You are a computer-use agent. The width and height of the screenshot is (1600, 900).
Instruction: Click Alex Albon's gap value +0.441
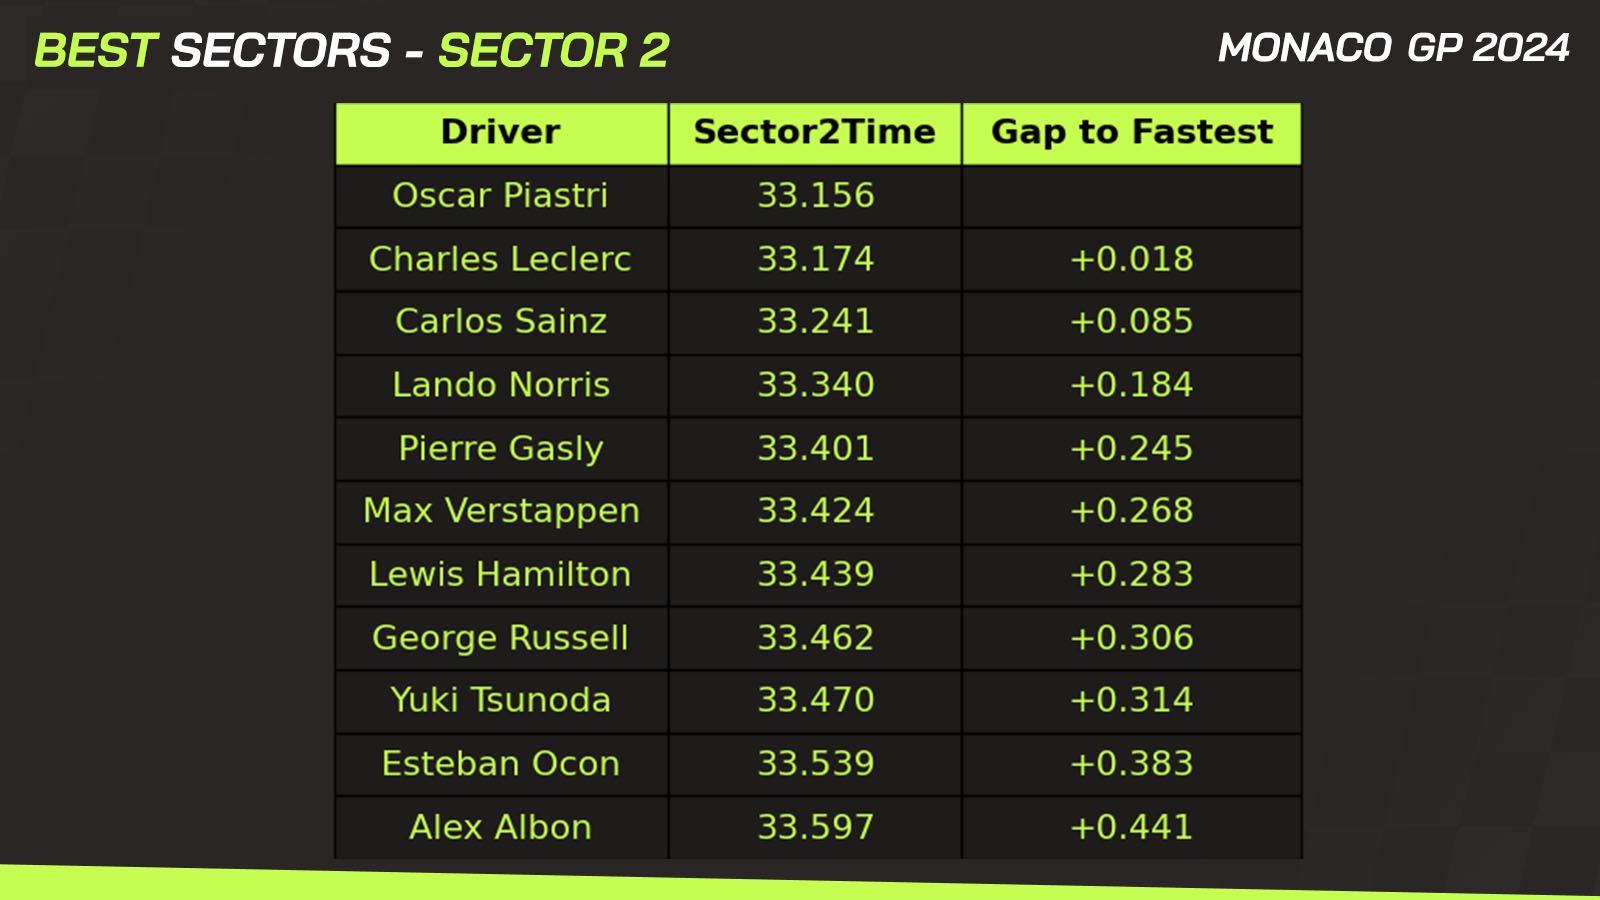1132,828
